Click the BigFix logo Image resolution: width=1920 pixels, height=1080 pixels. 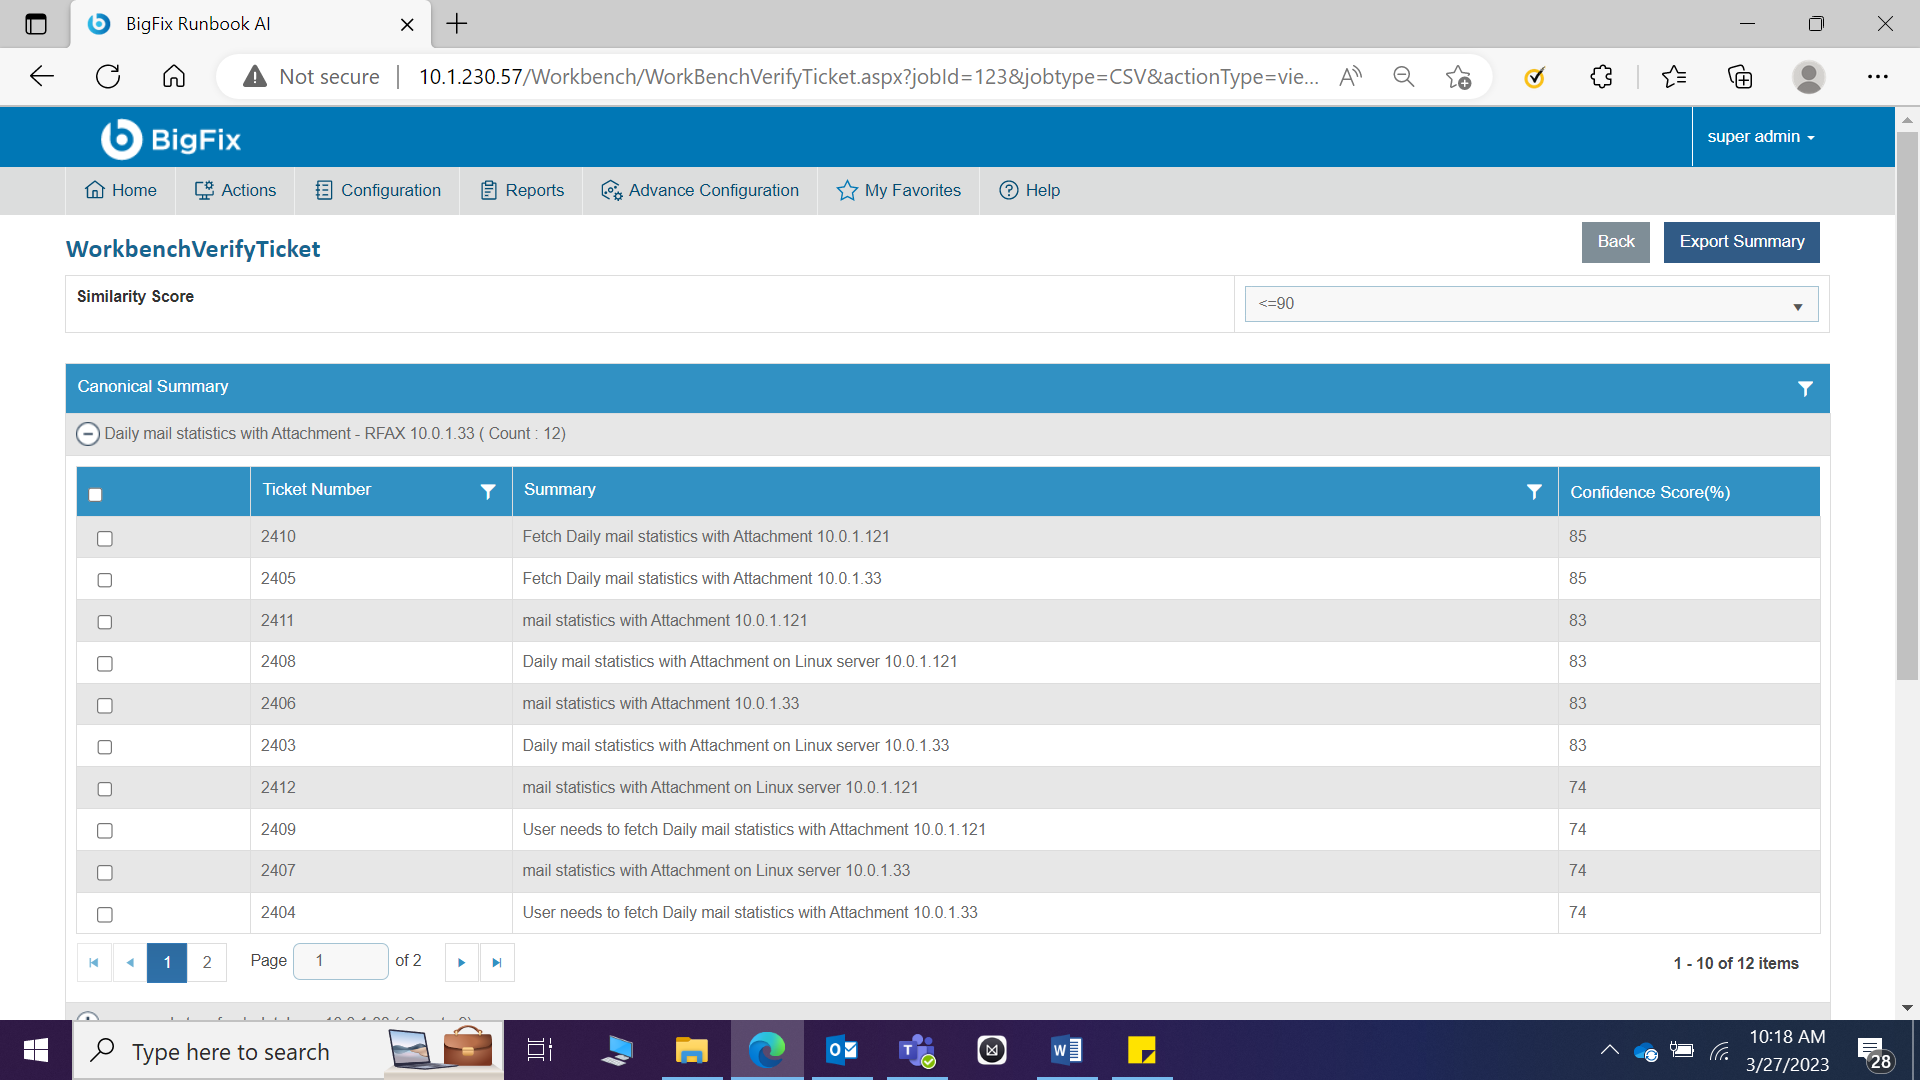pyautogui.click(x=171, y=139)
